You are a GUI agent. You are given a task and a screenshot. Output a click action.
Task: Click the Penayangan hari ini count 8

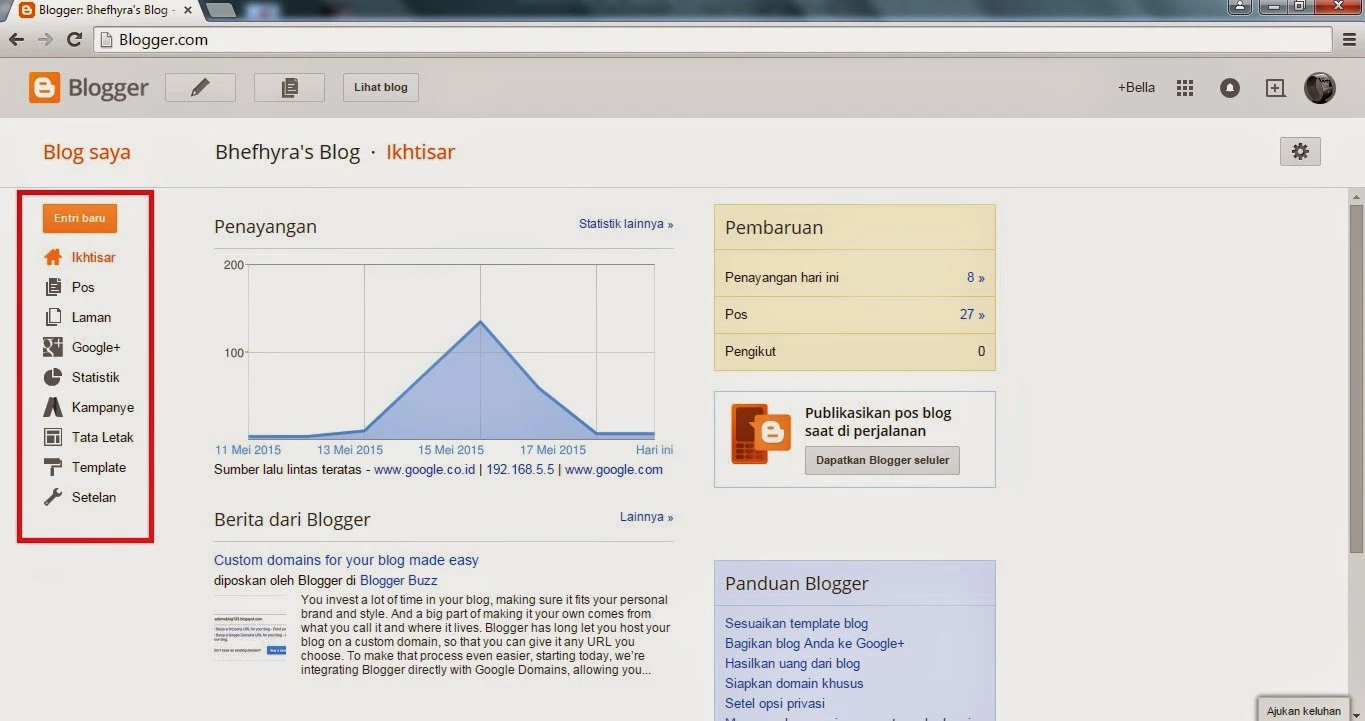coord(976,277)
